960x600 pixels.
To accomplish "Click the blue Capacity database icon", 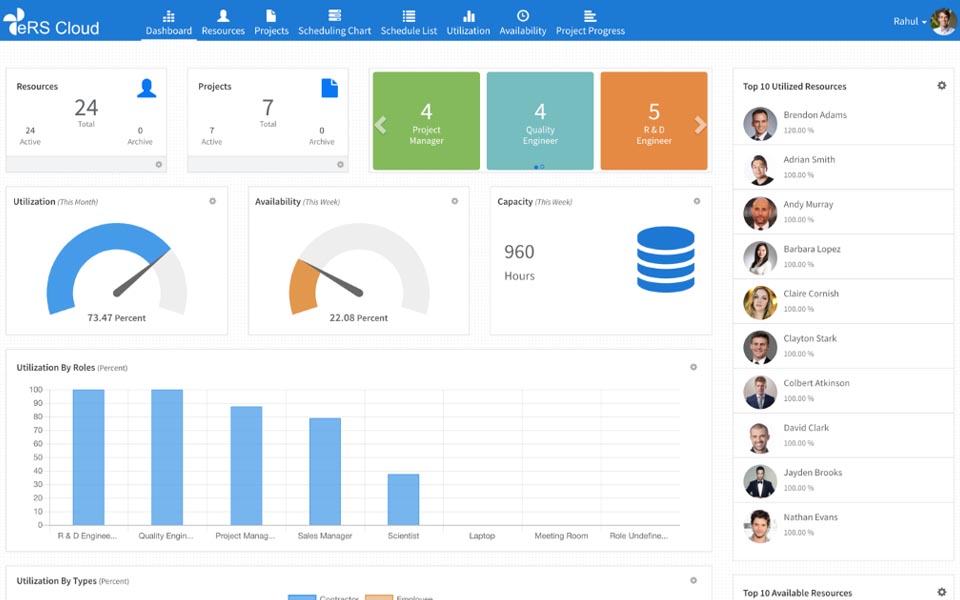I will pyautogui.click(x=666, y=259).
